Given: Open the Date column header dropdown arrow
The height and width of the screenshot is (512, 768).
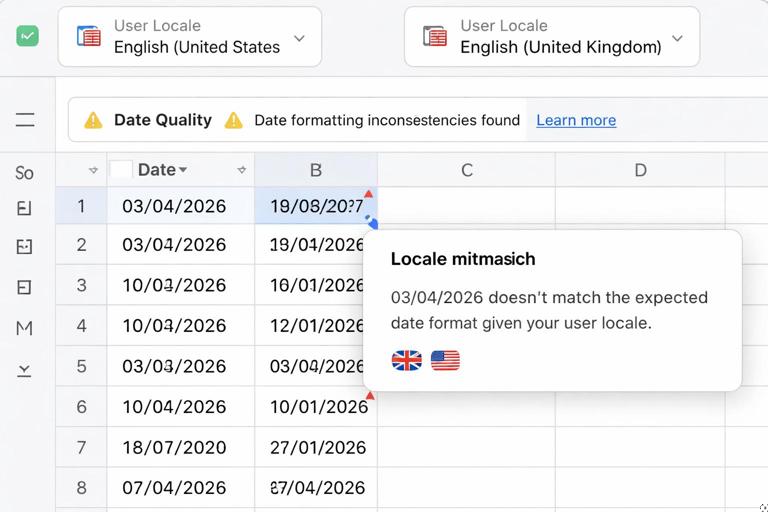Looking at the screenshot, I should (183, 170).
